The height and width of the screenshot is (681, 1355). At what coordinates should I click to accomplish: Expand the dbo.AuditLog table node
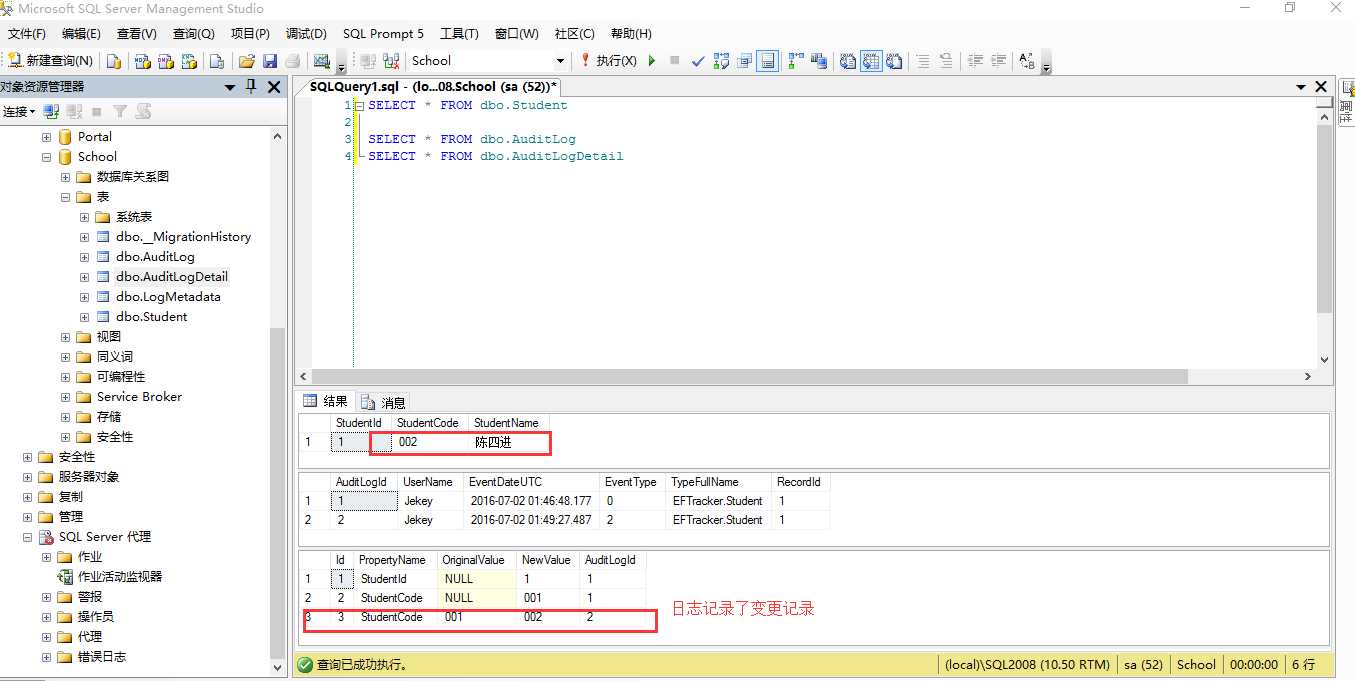[84, 257]
